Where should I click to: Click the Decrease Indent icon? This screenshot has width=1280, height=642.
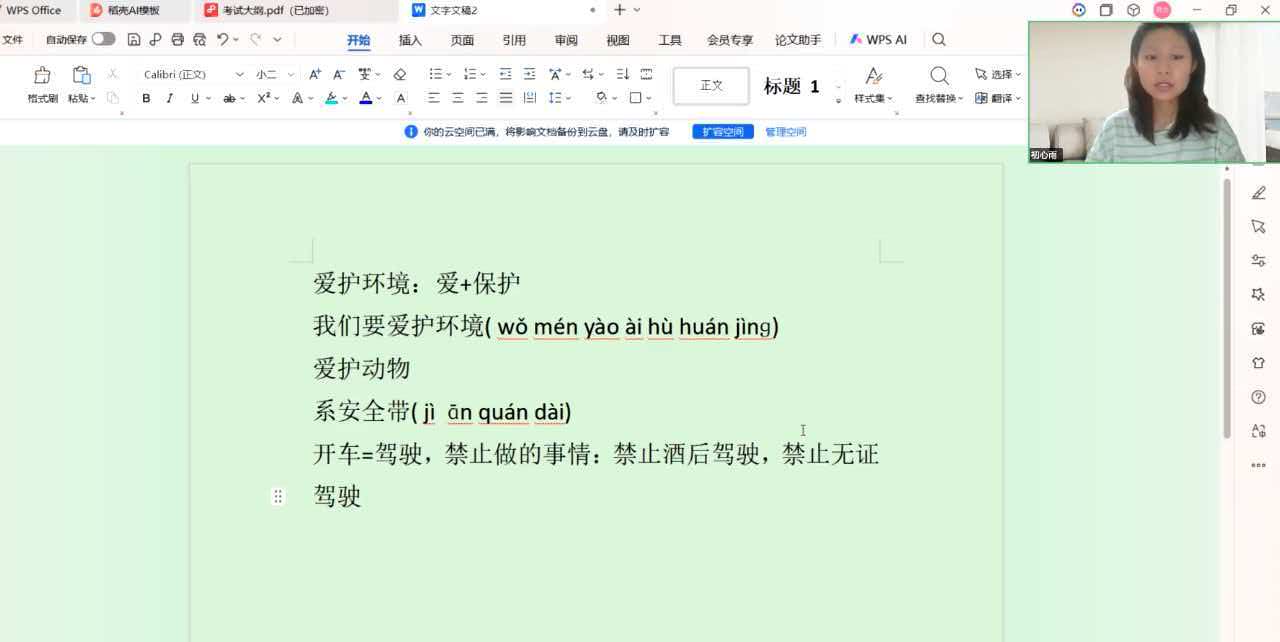(505, 74)
